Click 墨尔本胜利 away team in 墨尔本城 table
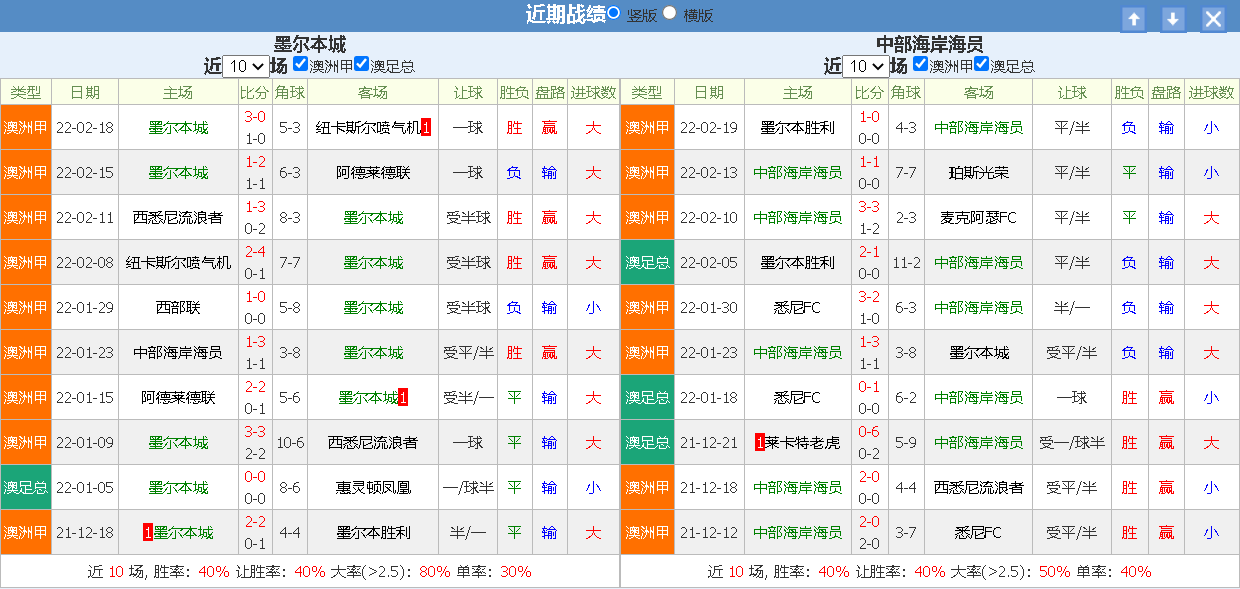Screen dimensions: 1240x589 pyautogui.click(x=373, y=533)
